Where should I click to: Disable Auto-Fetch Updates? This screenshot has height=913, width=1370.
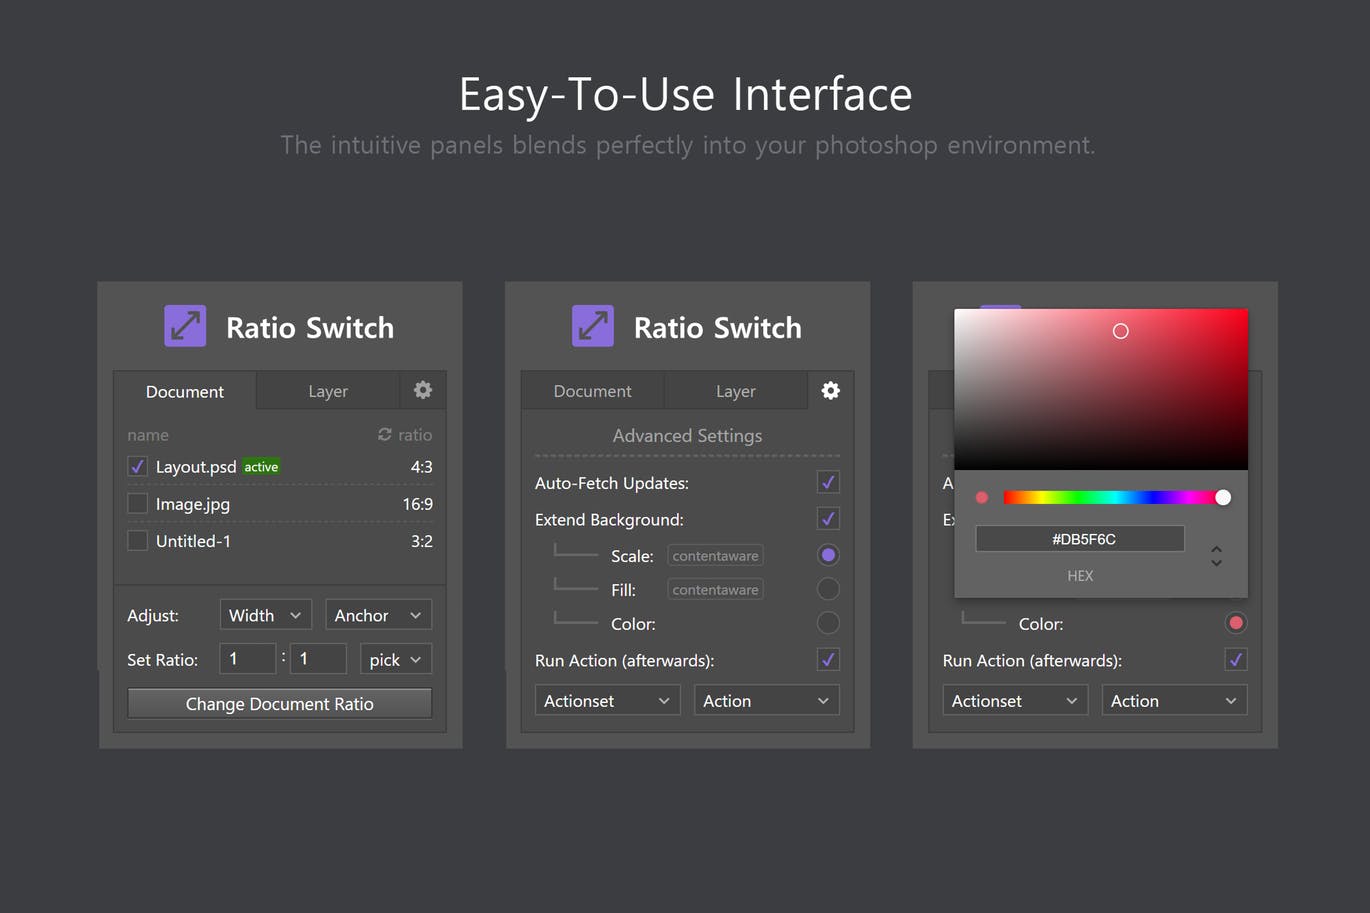(827, 482)
